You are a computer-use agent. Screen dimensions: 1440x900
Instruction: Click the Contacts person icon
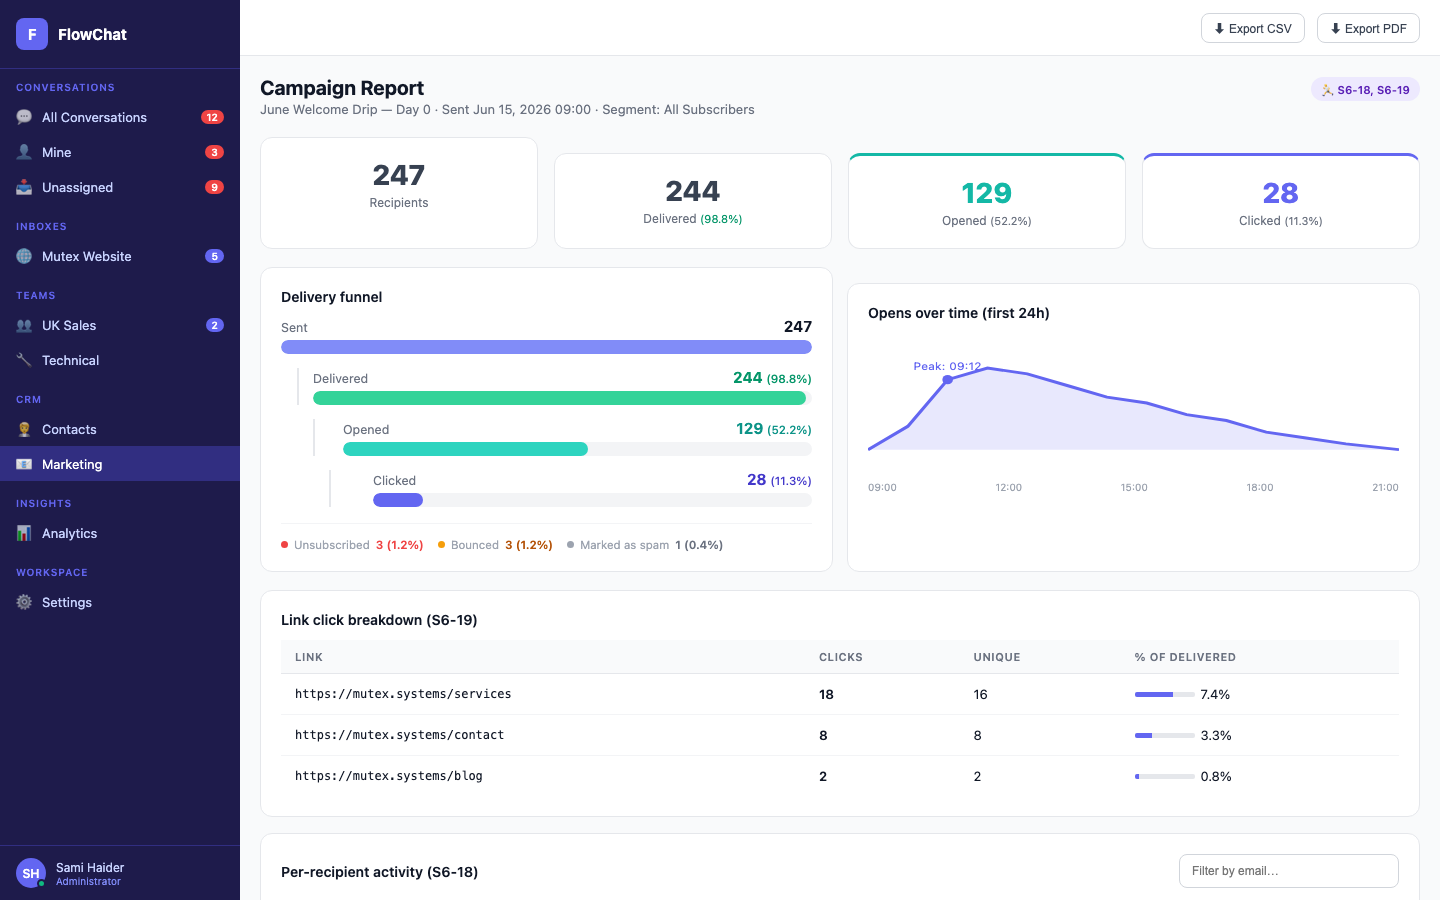click(x=24, y=429)
